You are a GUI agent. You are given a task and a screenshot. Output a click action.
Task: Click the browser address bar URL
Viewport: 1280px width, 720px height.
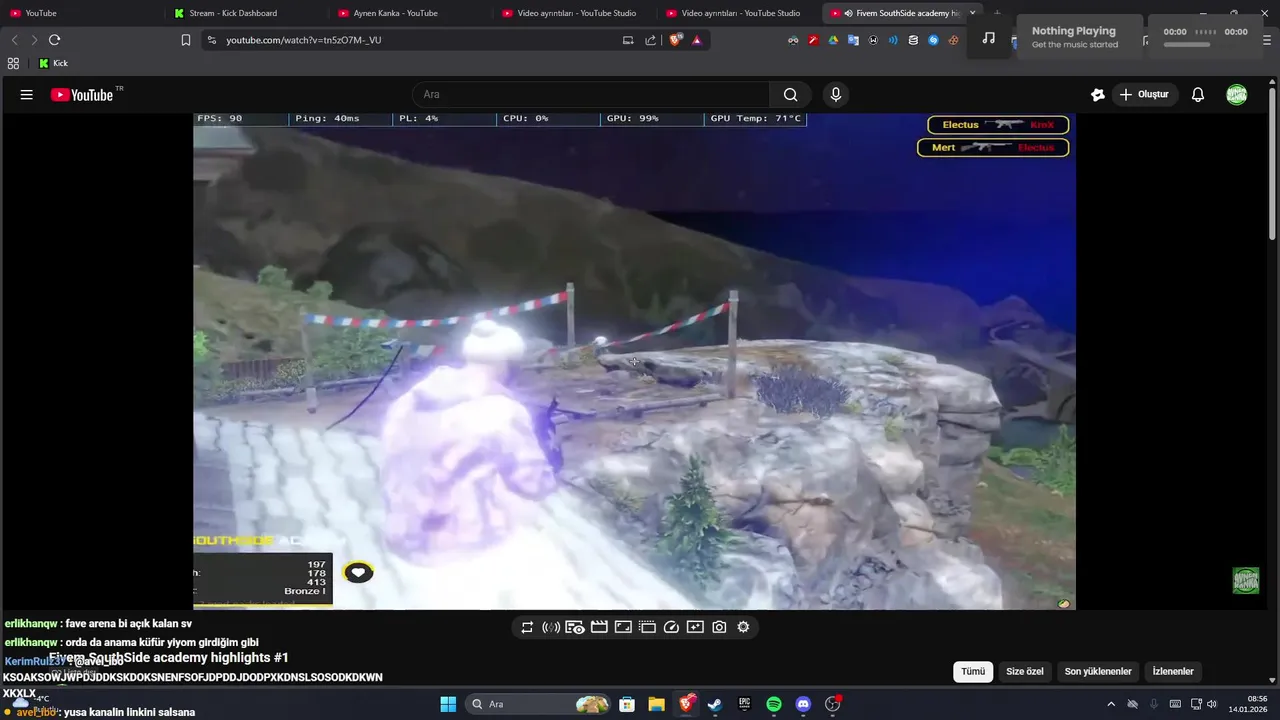(x=304, y=40)
